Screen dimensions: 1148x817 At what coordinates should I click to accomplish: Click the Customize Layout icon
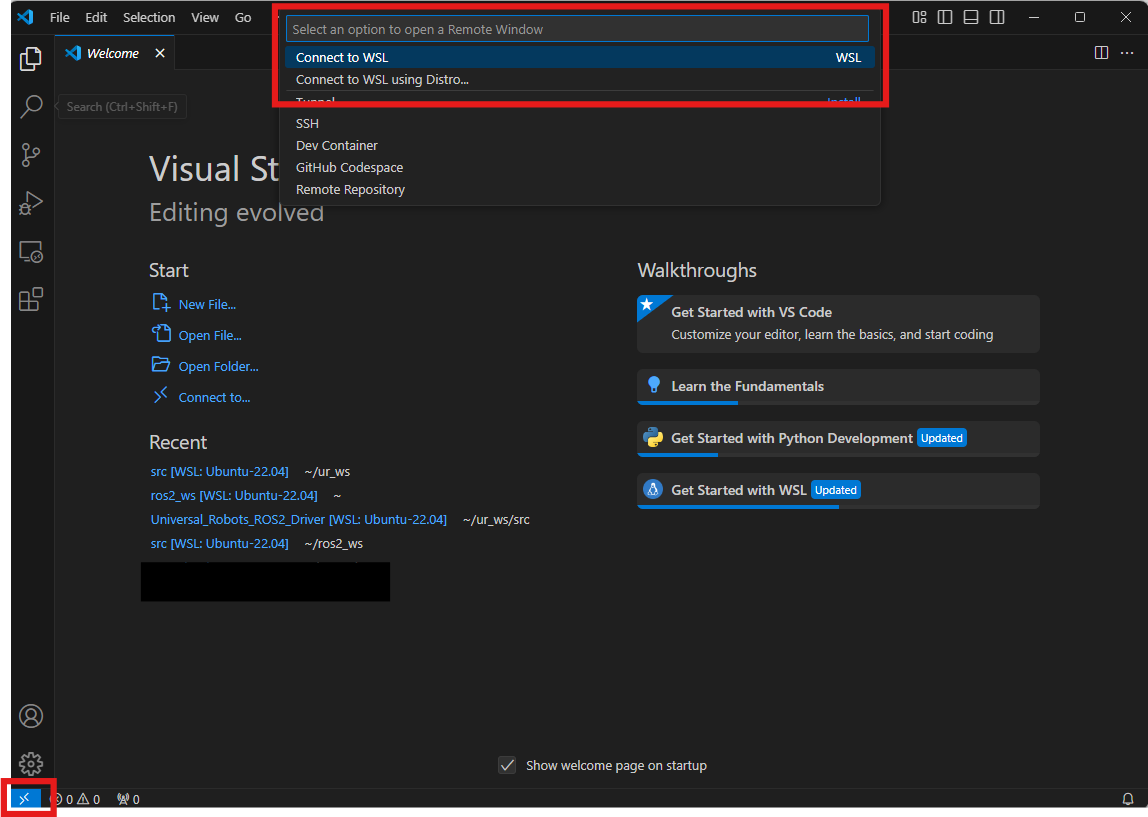coord(920,17)
